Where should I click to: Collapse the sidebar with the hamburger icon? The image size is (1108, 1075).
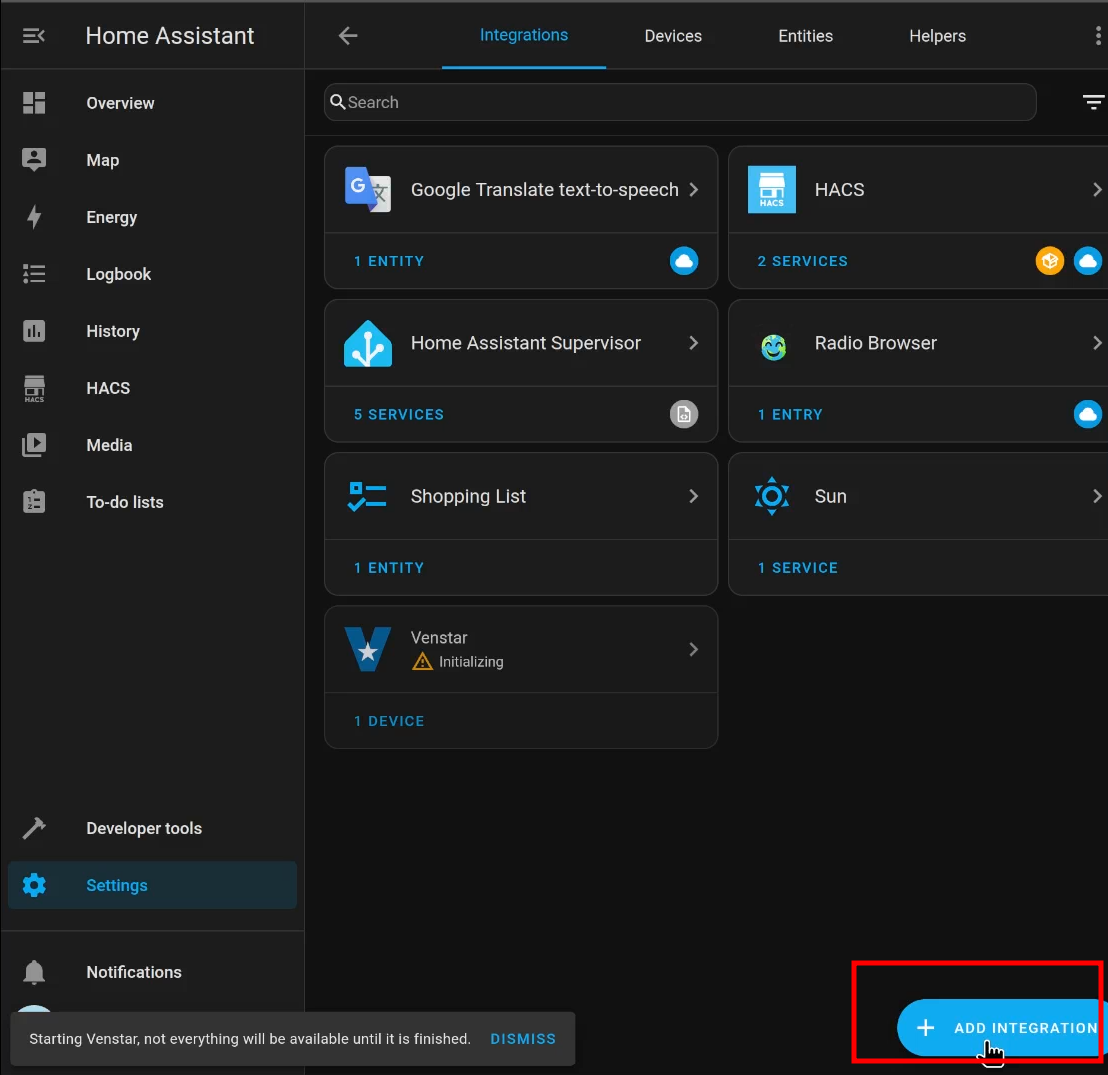click(x=34, y=35)
